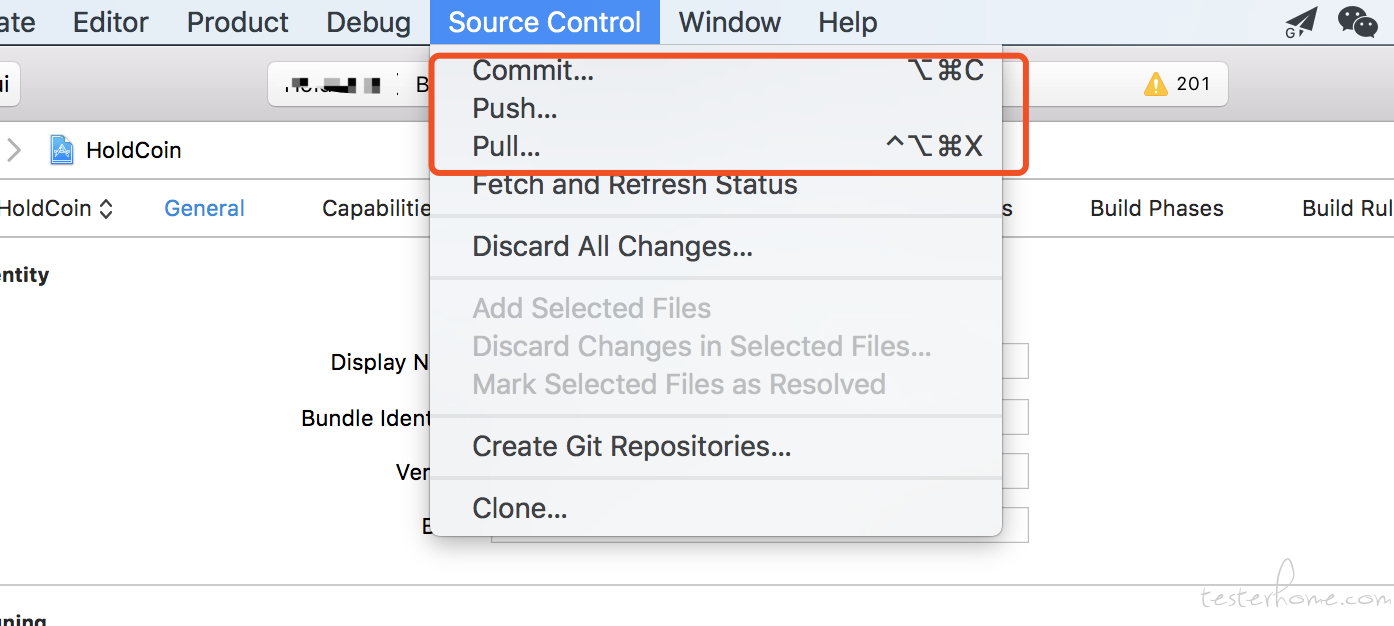Open the HoldCoin target selector popup

[56, 208]
